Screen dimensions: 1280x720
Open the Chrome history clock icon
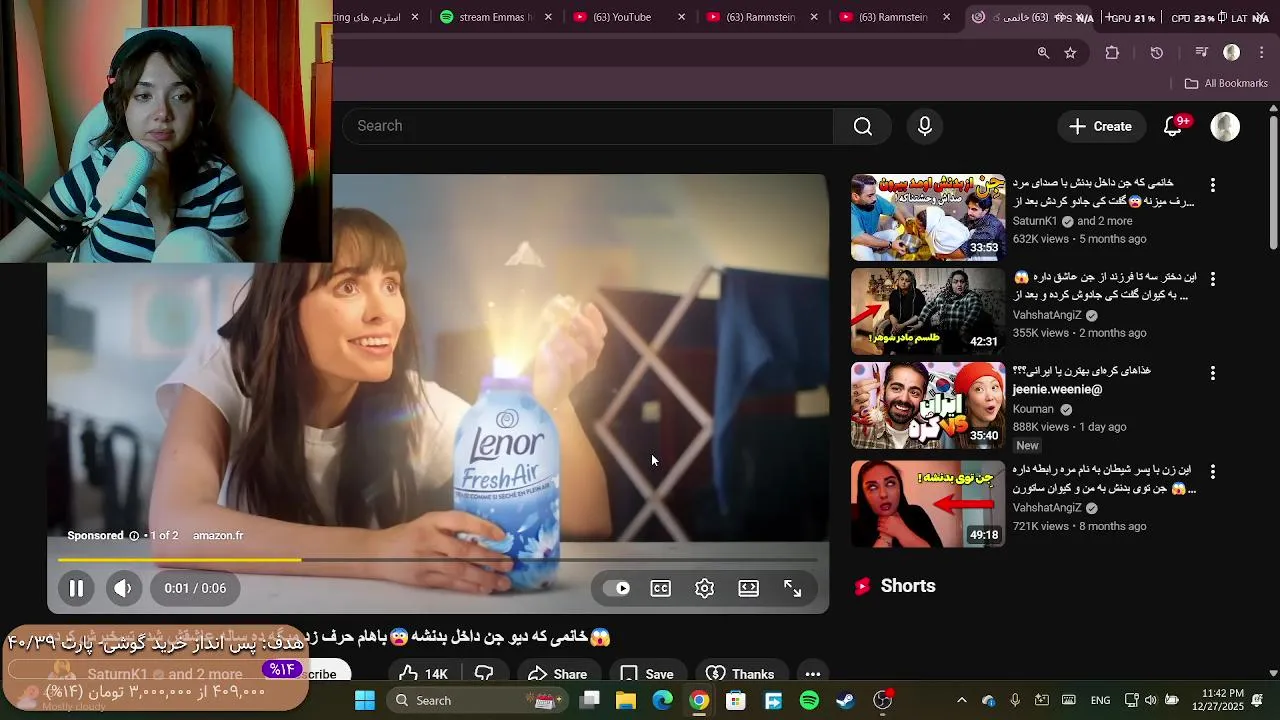(x=1157, y=53)
